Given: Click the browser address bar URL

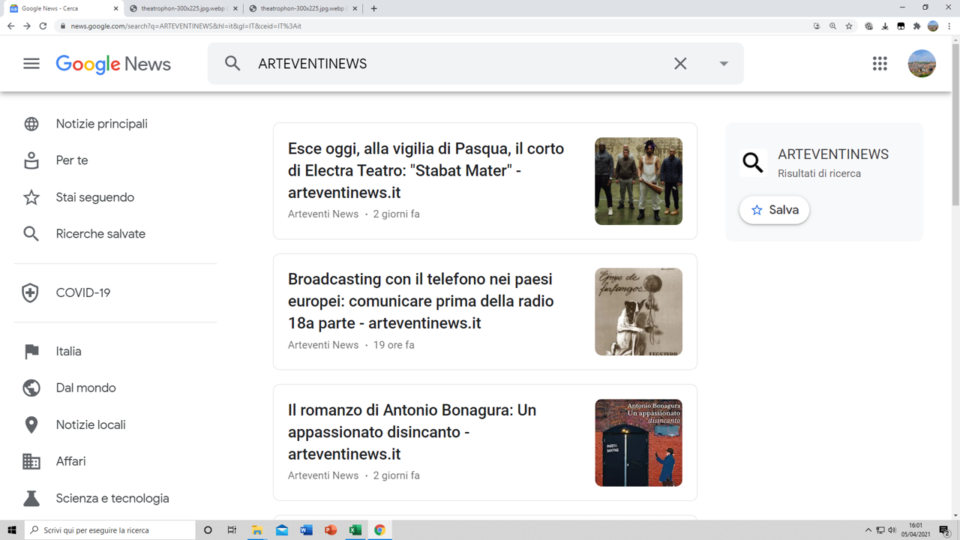Looking at the screenshot, I should tap(186, 26).
